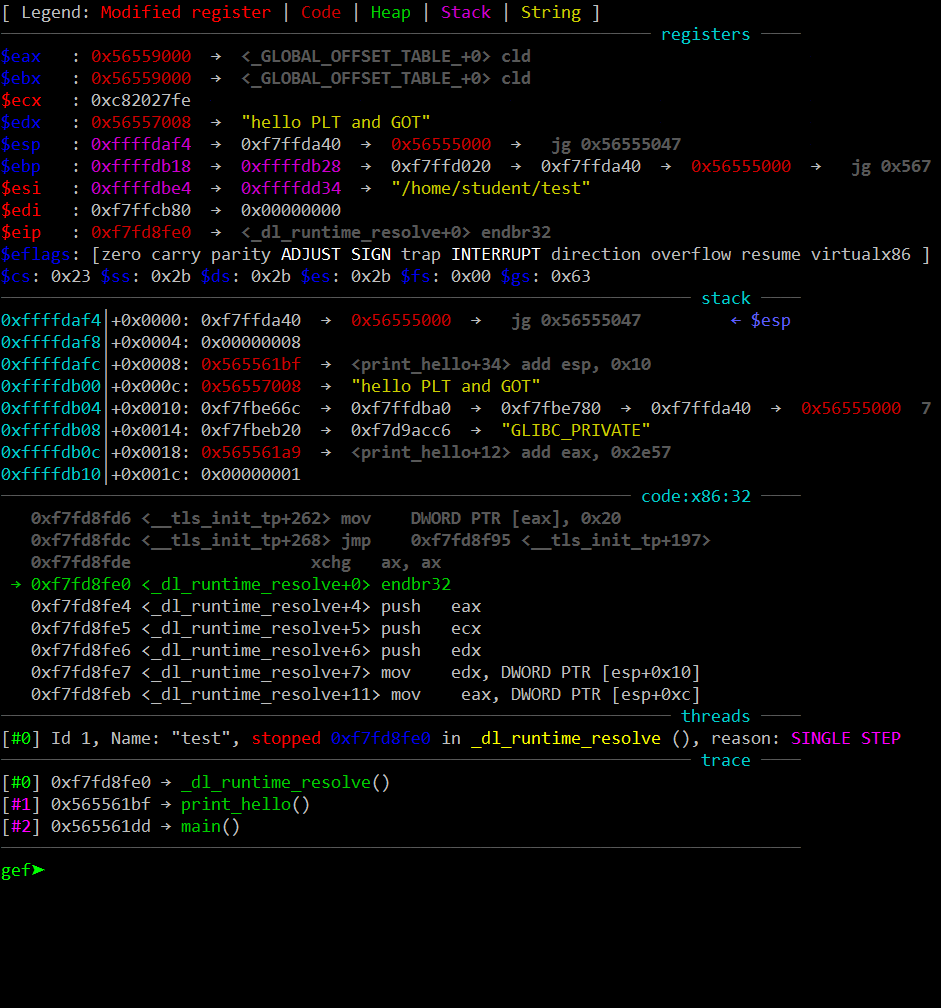Click the $edi register name

click(21, 210)
